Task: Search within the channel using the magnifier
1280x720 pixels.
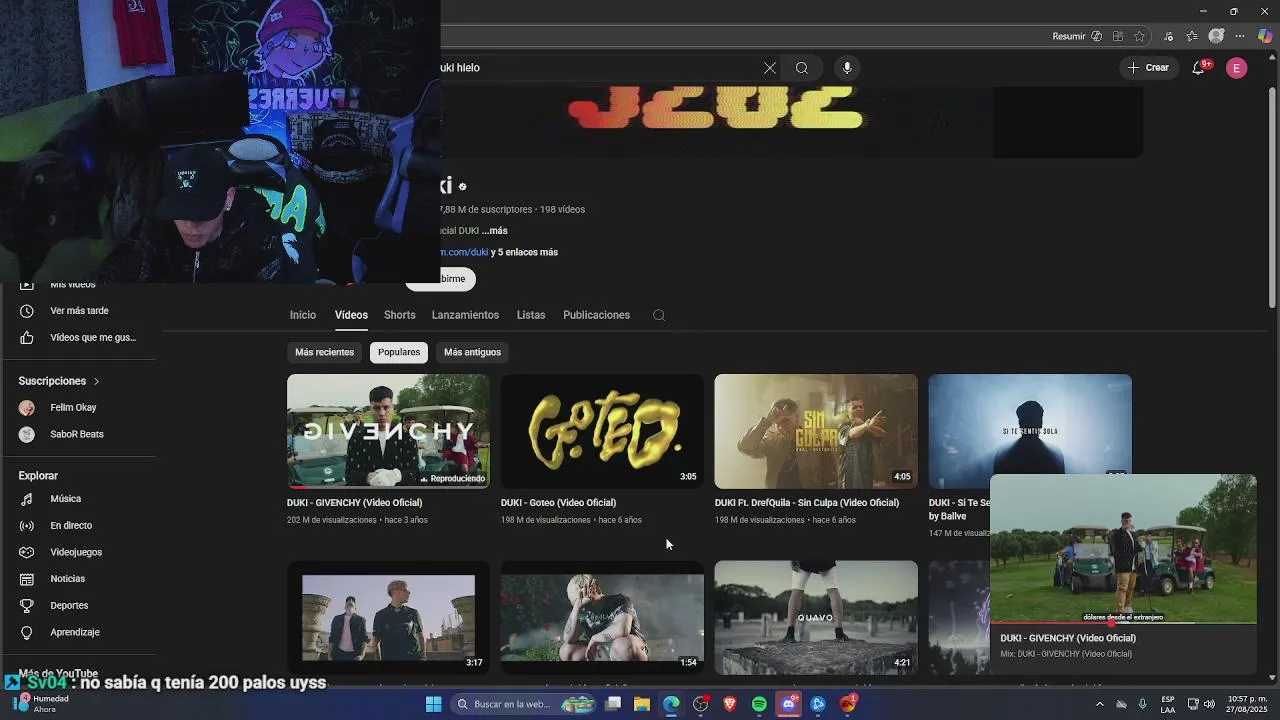Action: click(x=659, y=315)
